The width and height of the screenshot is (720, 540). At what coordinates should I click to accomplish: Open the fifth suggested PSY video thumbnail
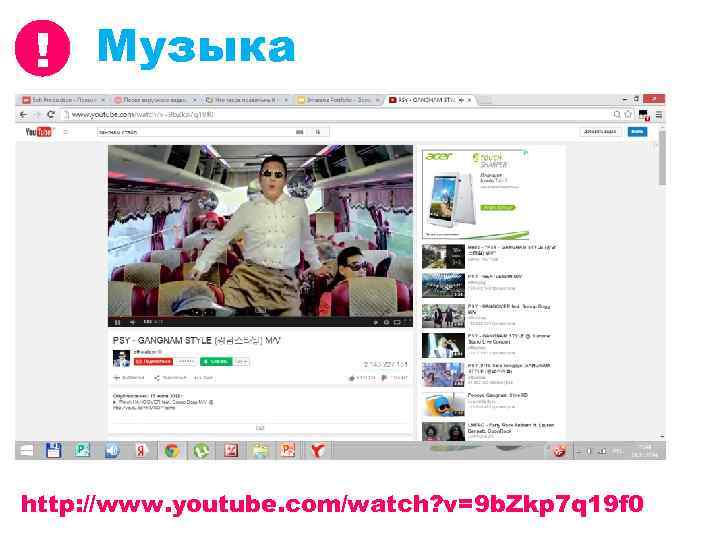point(443,375)
